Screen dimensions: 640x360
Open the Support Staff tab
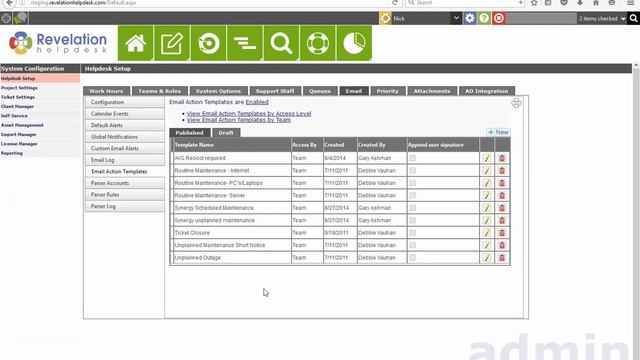pos(275,91)
